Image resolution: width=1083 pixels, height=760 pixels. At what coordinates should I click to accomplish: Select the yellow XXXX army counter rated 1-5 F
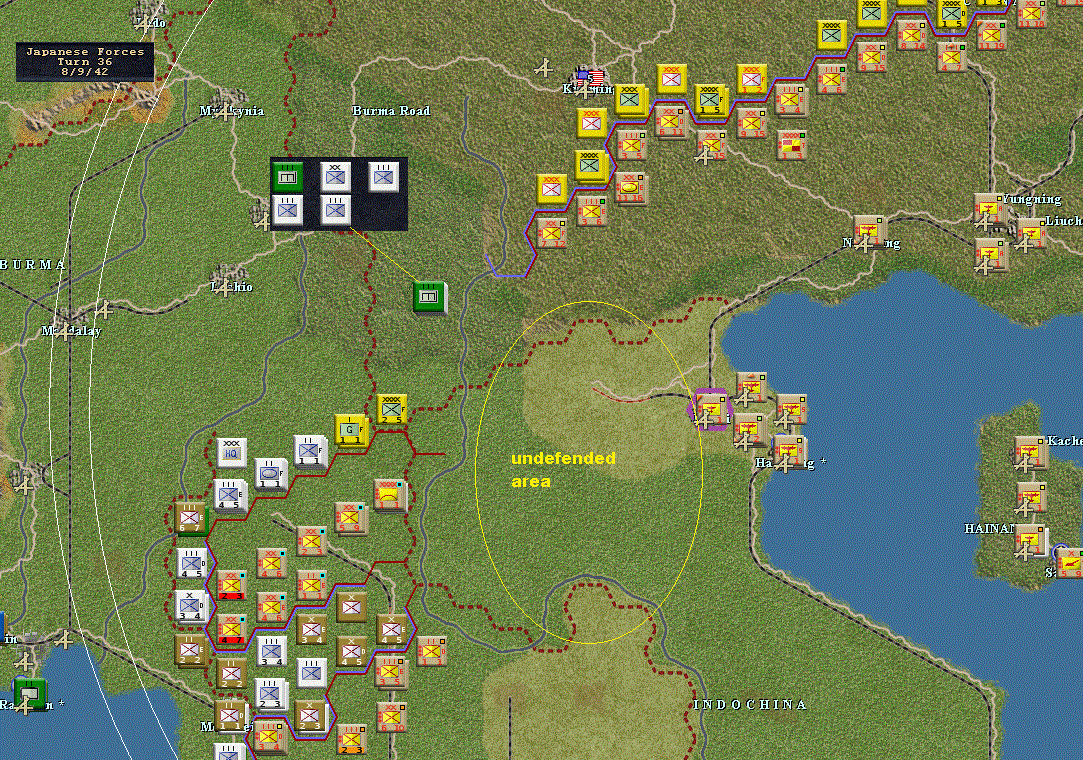point(710,100)
